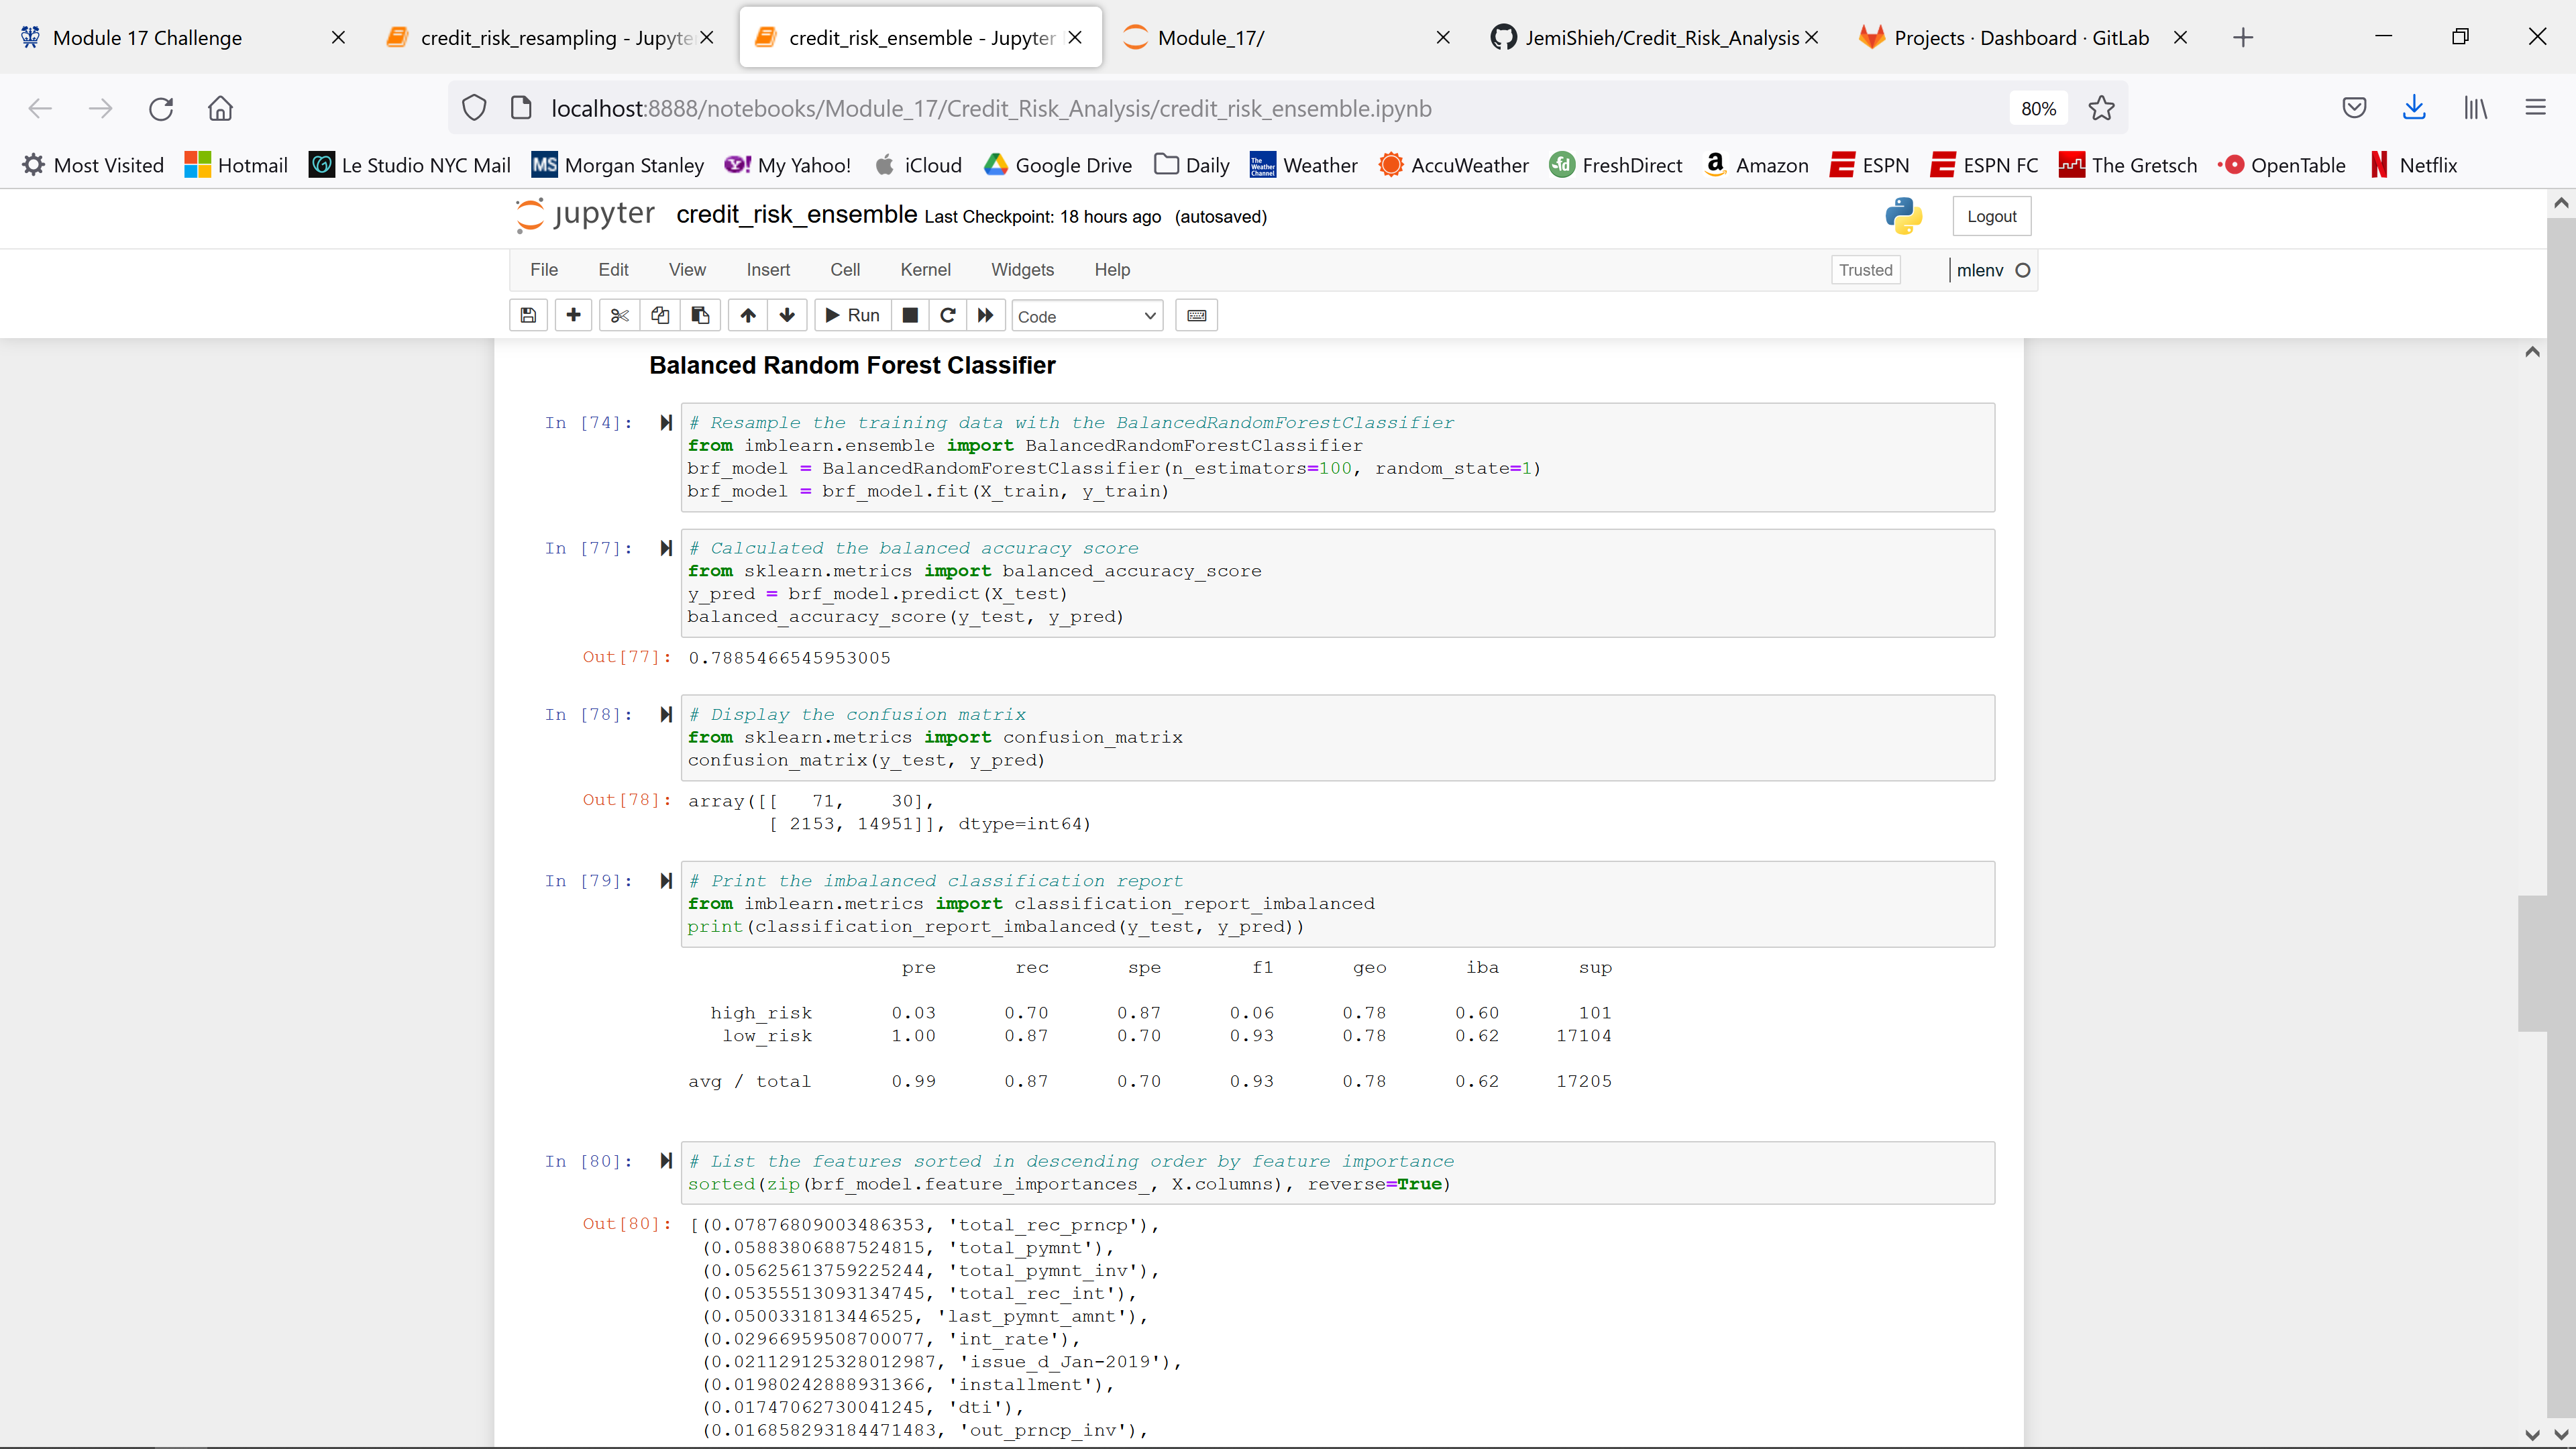The width and height of the screenshot is (2576, 1449).
Task: Open the Kernel menu
Action: (x=925, y=270)
